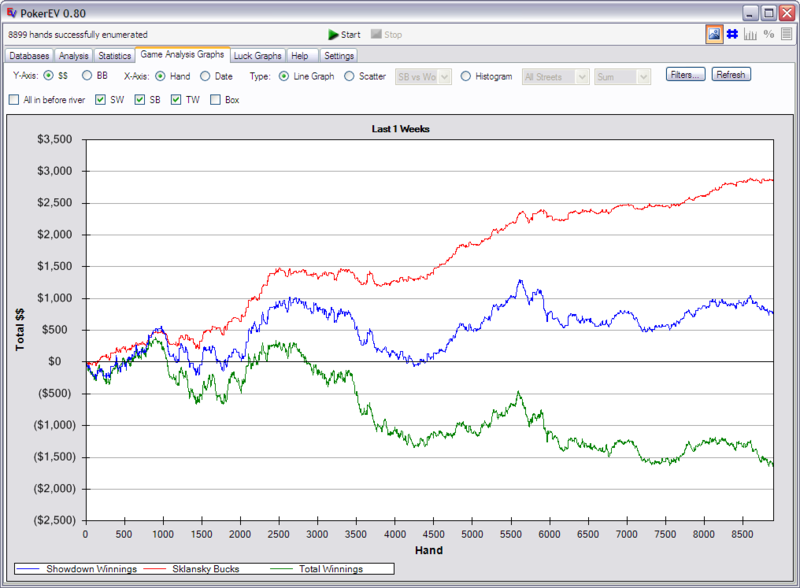Click the 'Hand' x-axis title label
This screenshot has height=588, width=800.
(x=429, y=550)
